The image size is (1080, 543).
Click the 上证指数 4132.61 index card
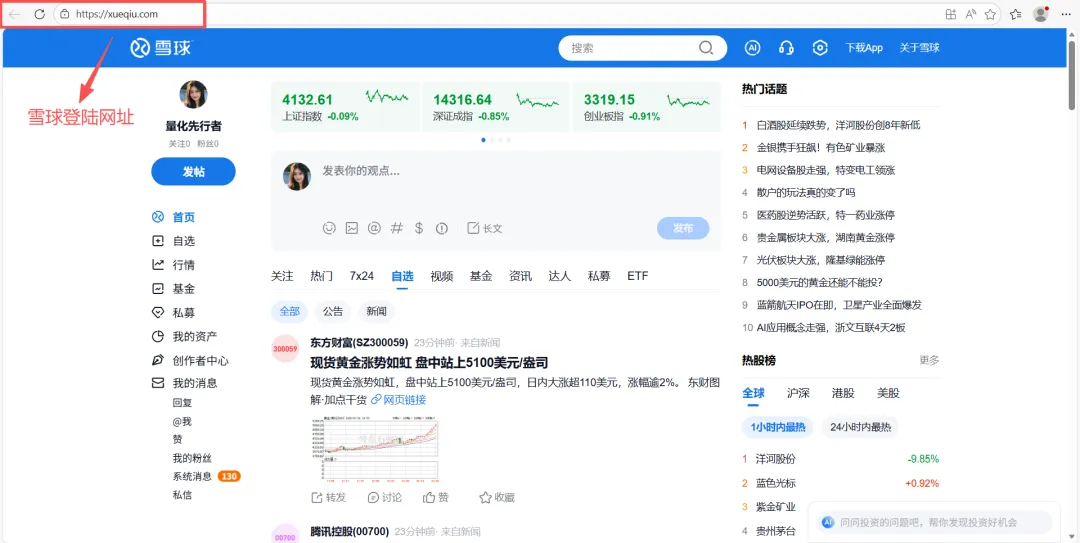pos(346,107)
